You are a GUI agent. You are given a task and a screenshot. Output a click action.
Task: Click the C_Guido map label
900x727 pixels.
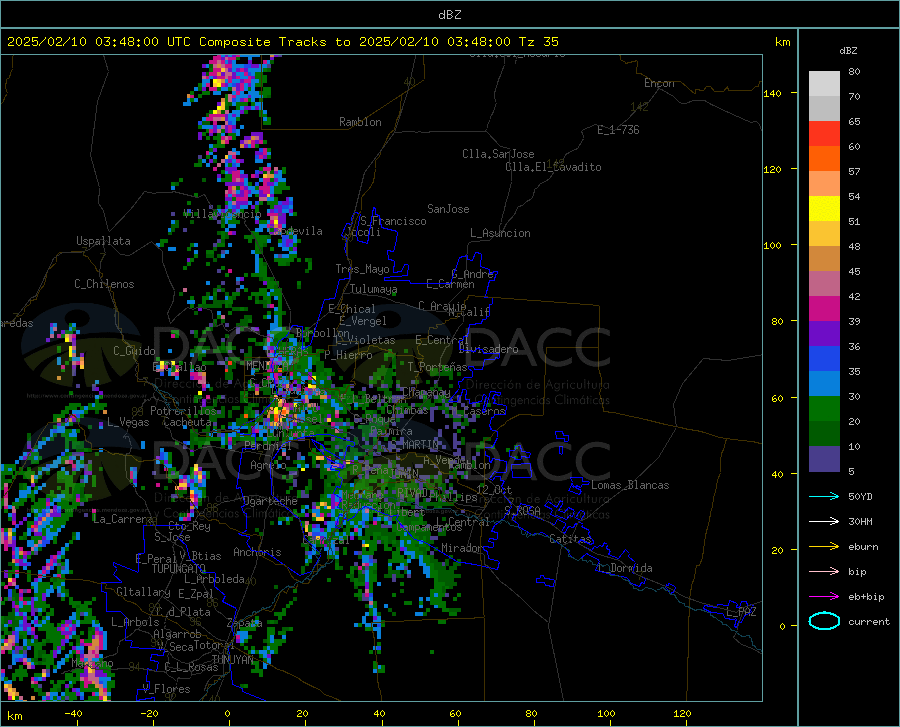click(x=134, y=351)
